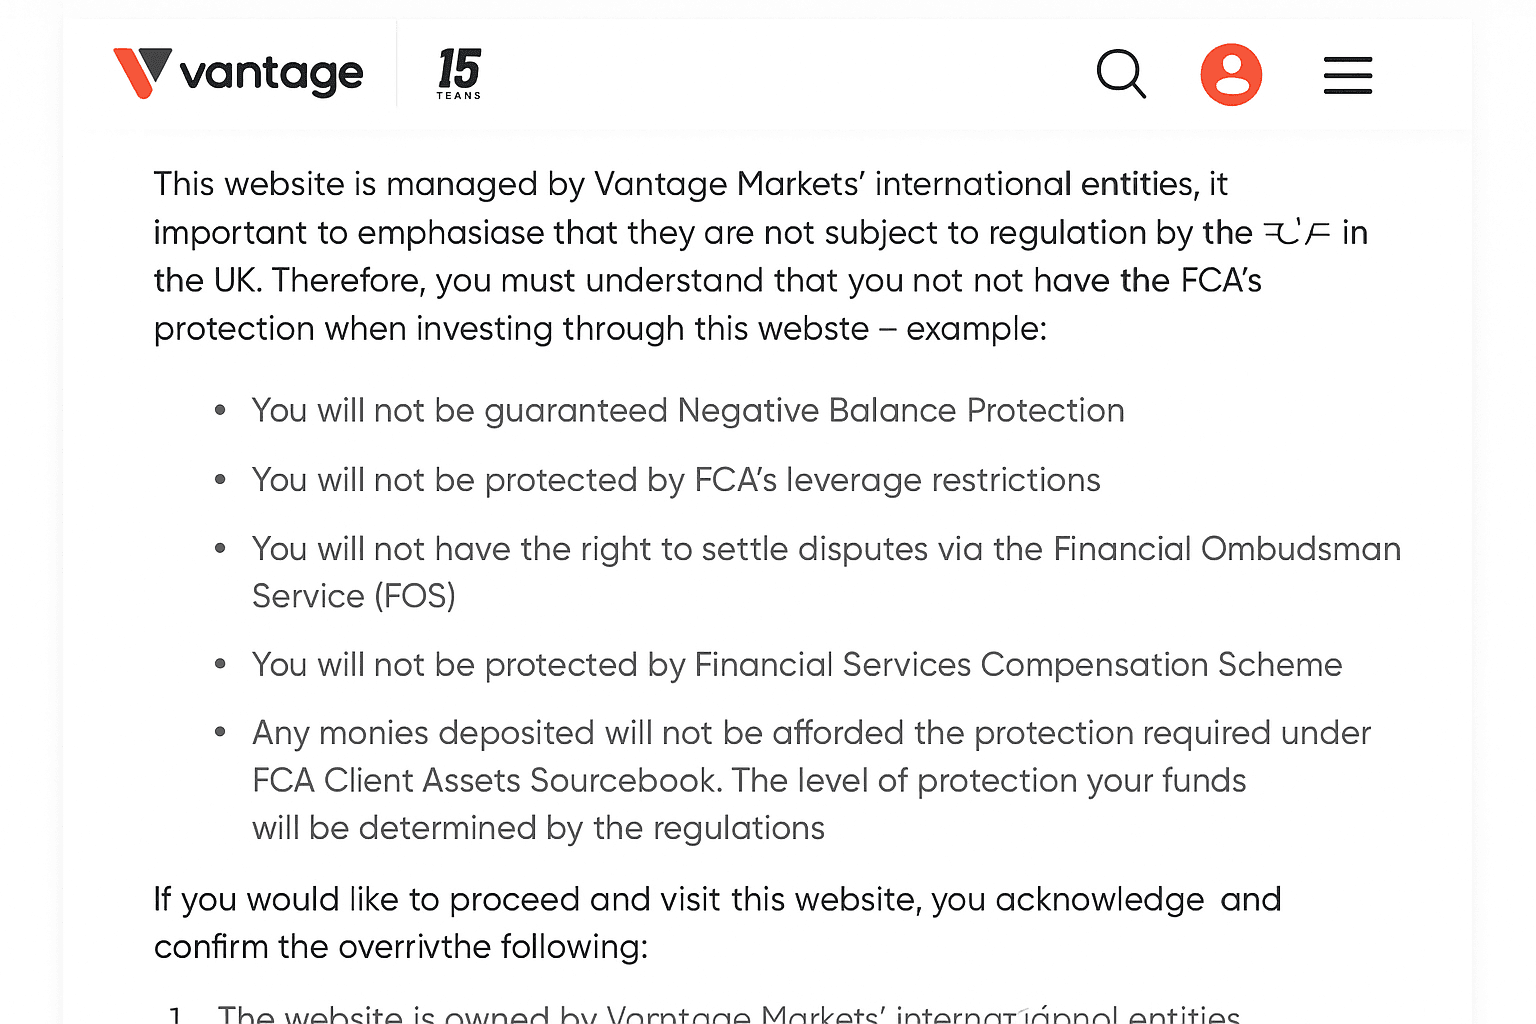Click the 'will be determined by the regulations' line
This screenshot has width=1536, height=1024.
[538, 828]
